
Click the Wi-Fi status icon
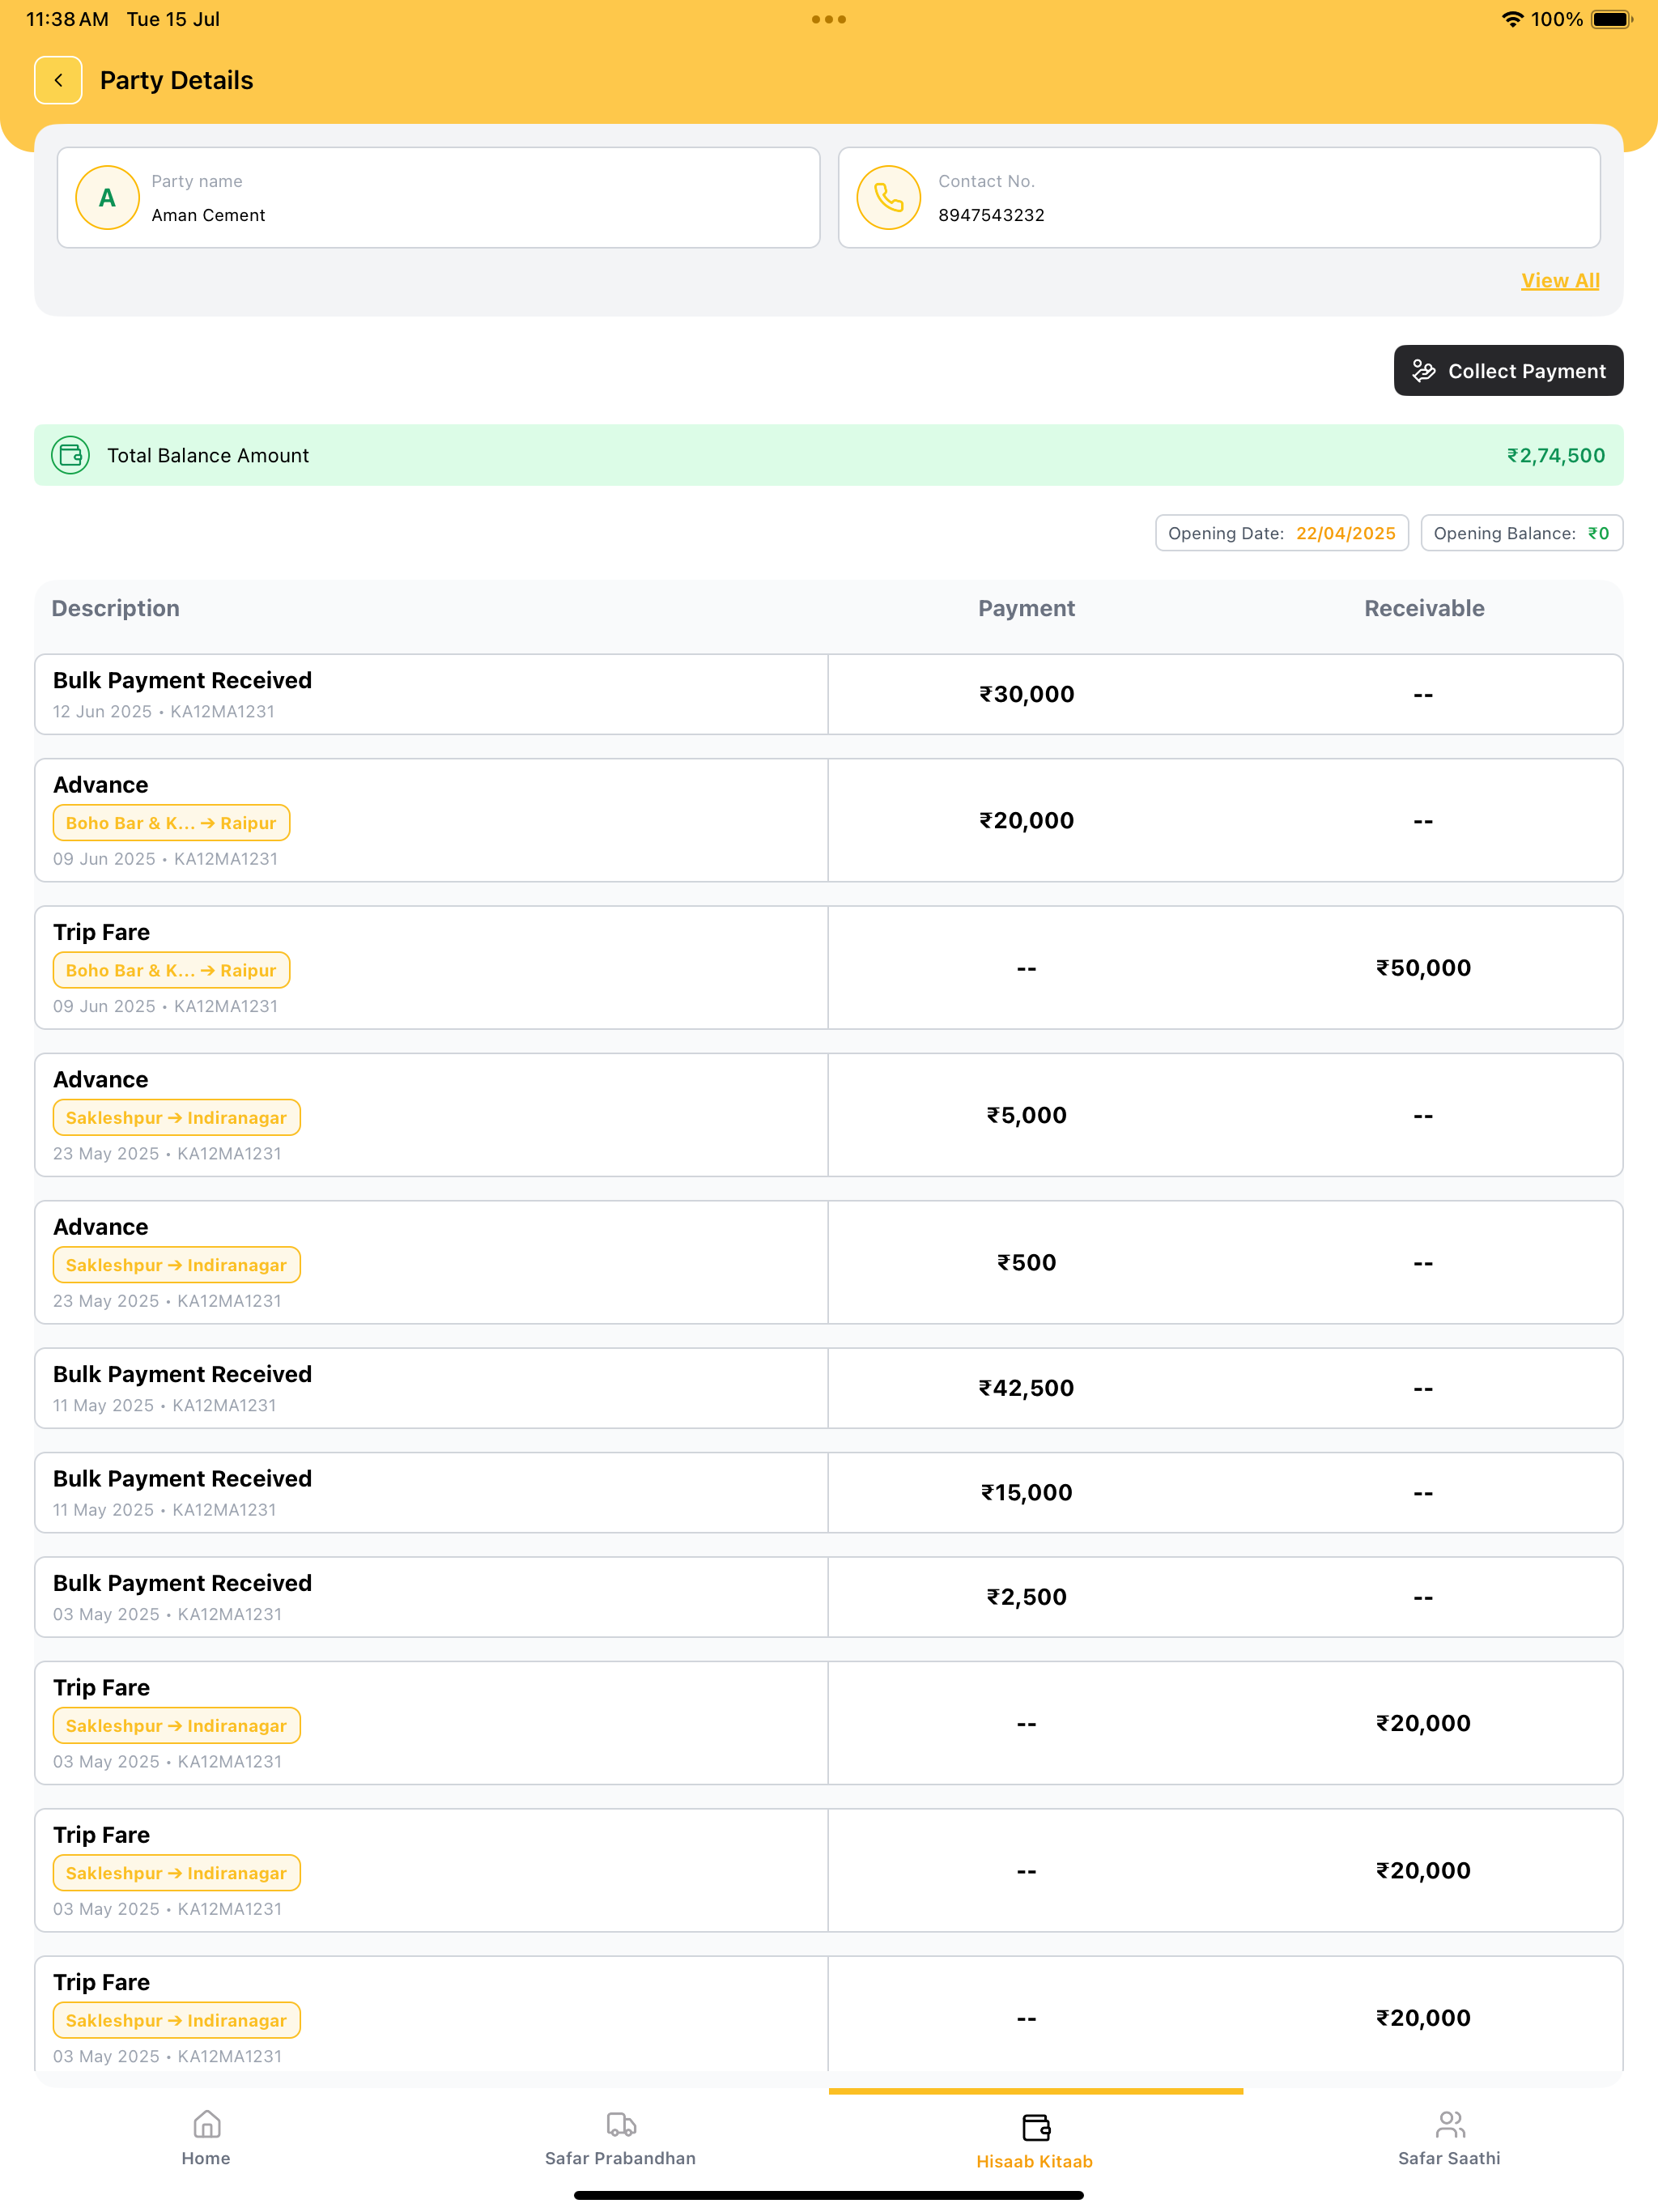(x=1513, y=19)
